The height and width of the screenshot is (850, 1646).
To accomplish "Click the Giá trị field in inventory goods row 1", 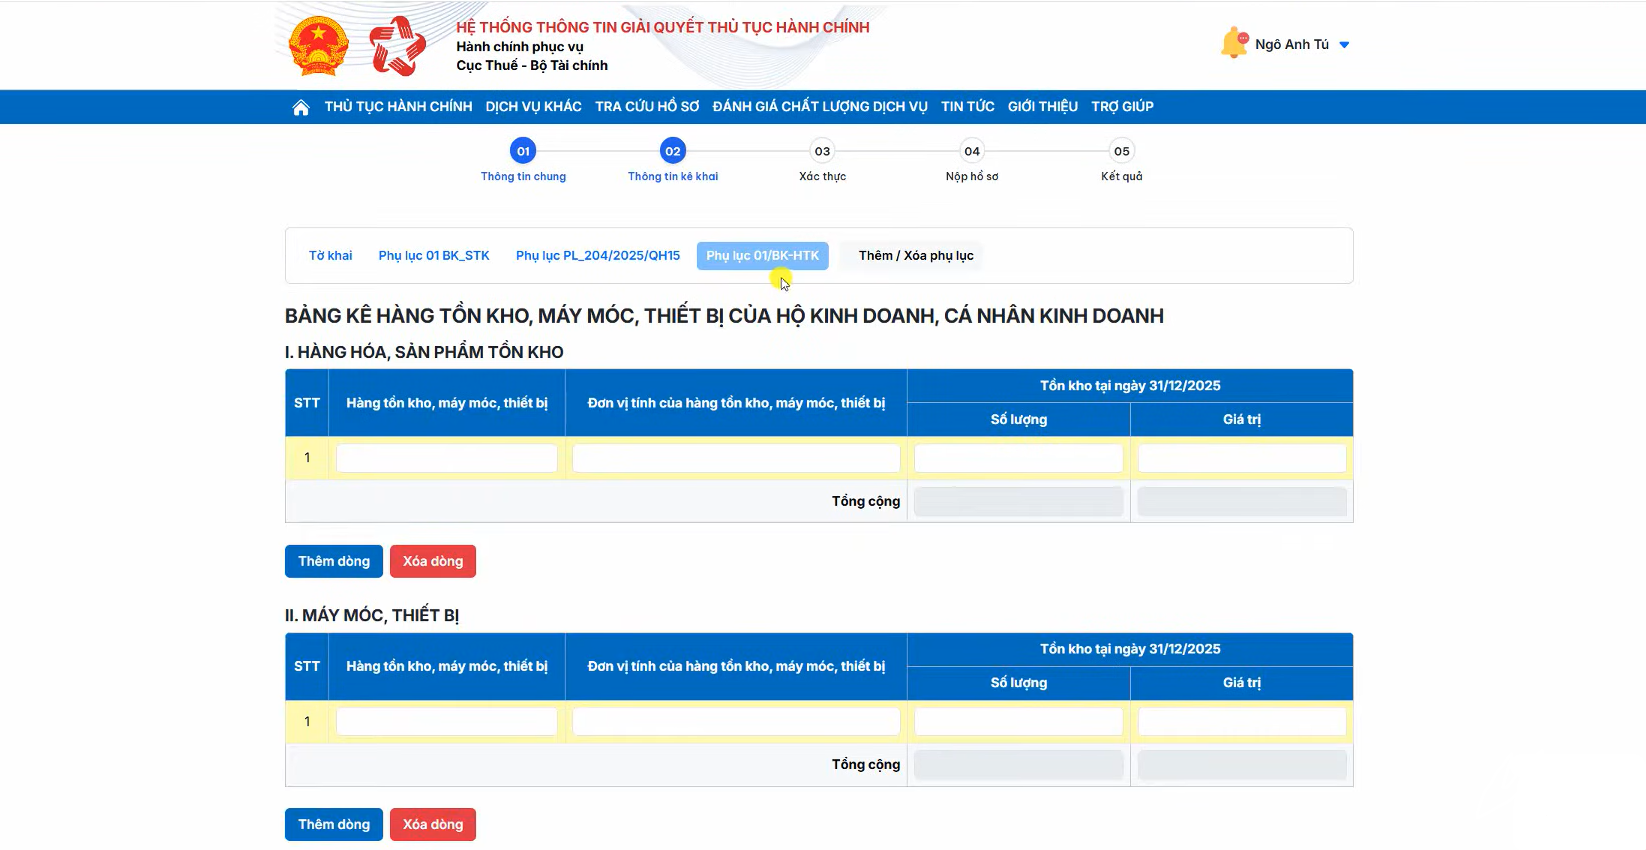I will pyautogui.click(x=1242, y=458).
